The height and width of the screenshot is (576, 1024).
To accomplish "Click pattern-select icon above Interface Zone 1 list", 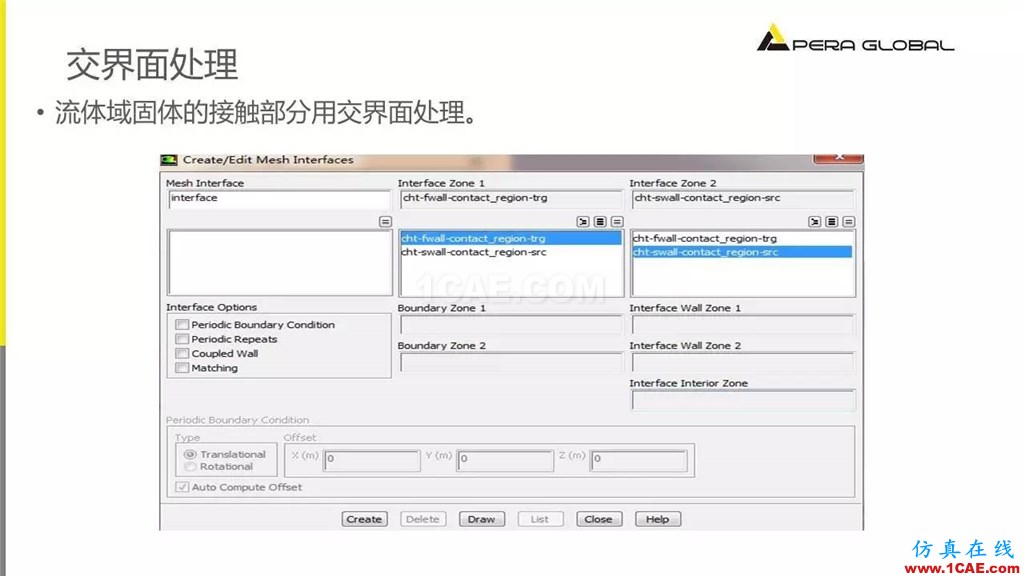I will coord(583,222).
